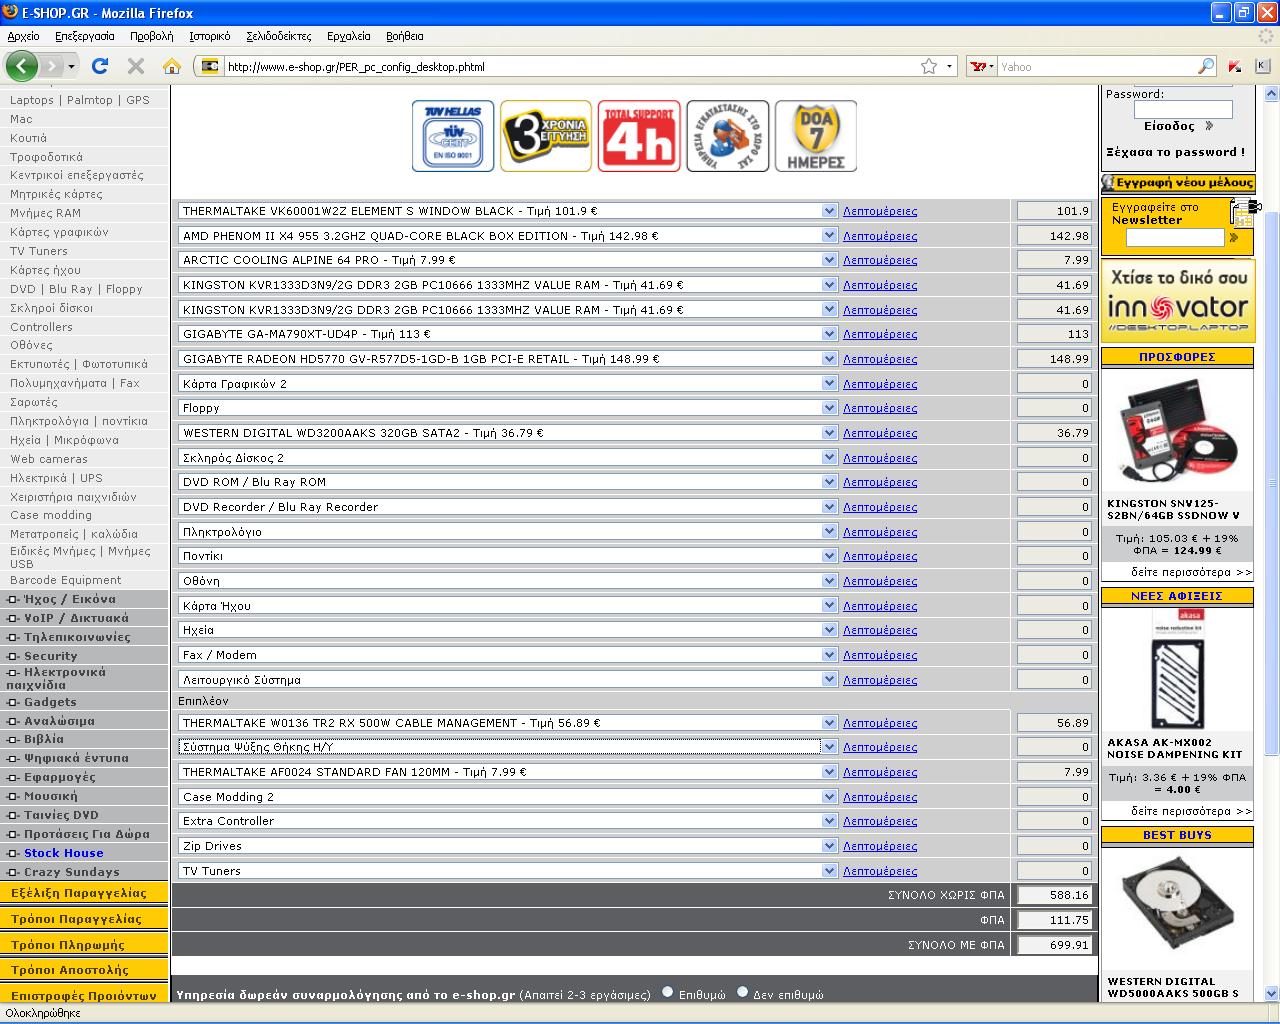Click the browser Back arrow button

(x=21, y=66)
